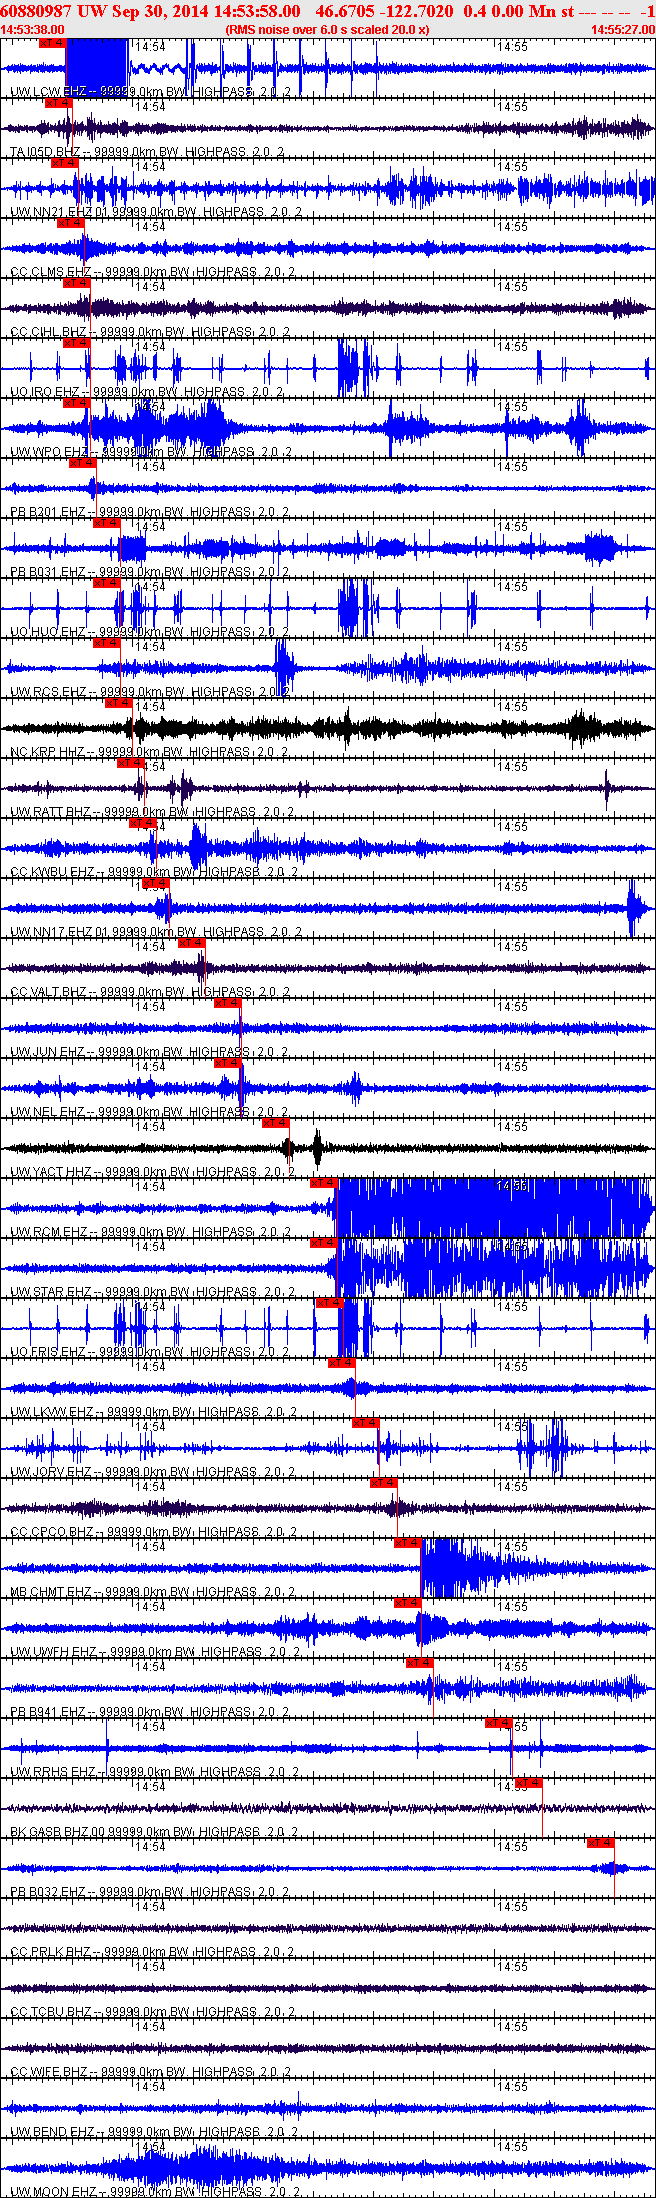Select the UO.HUO.EHZ station label
The height and width of the screenshot is (2198, 656).
pos(150,632)
